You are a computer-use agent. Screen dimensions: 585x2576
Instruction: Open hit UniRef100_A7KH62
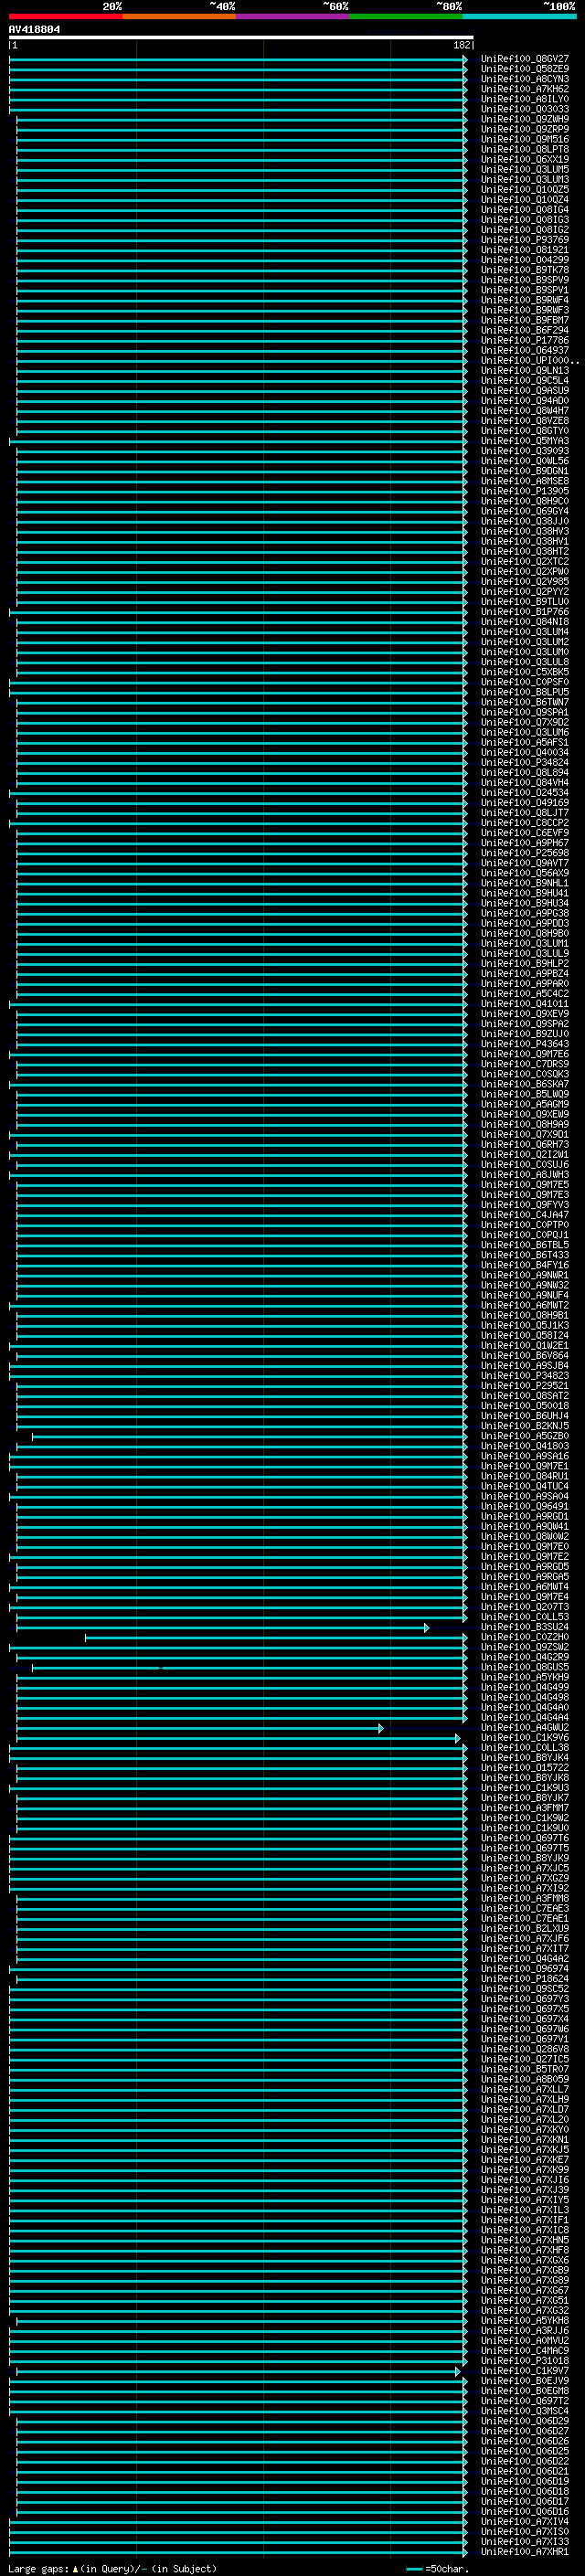click(525, 89)
